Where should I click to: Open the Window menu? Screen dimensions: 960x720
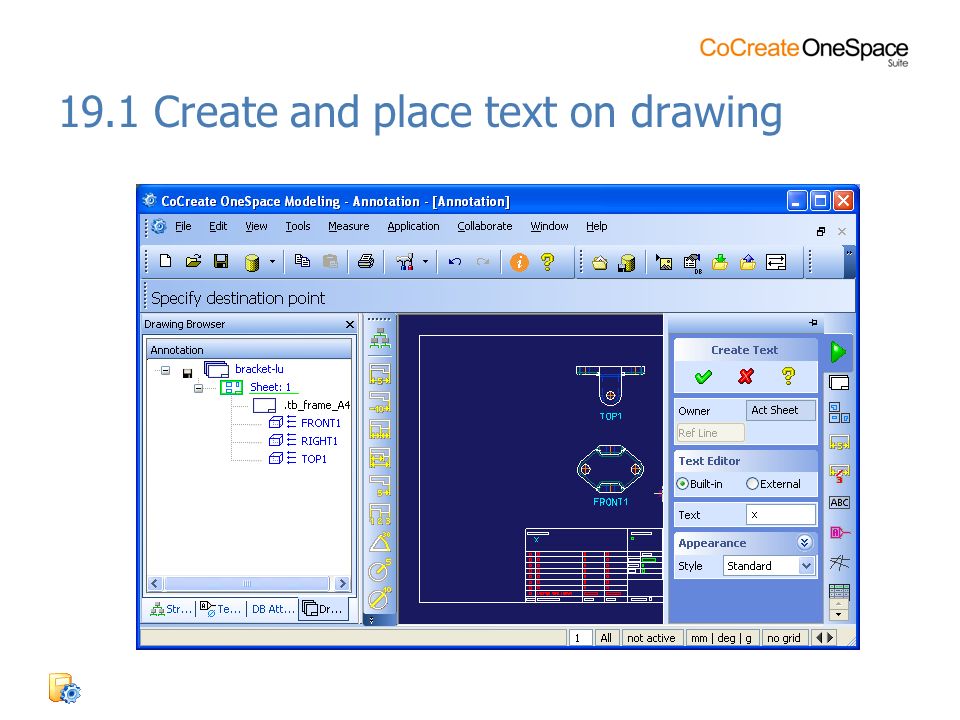(549, 227)
